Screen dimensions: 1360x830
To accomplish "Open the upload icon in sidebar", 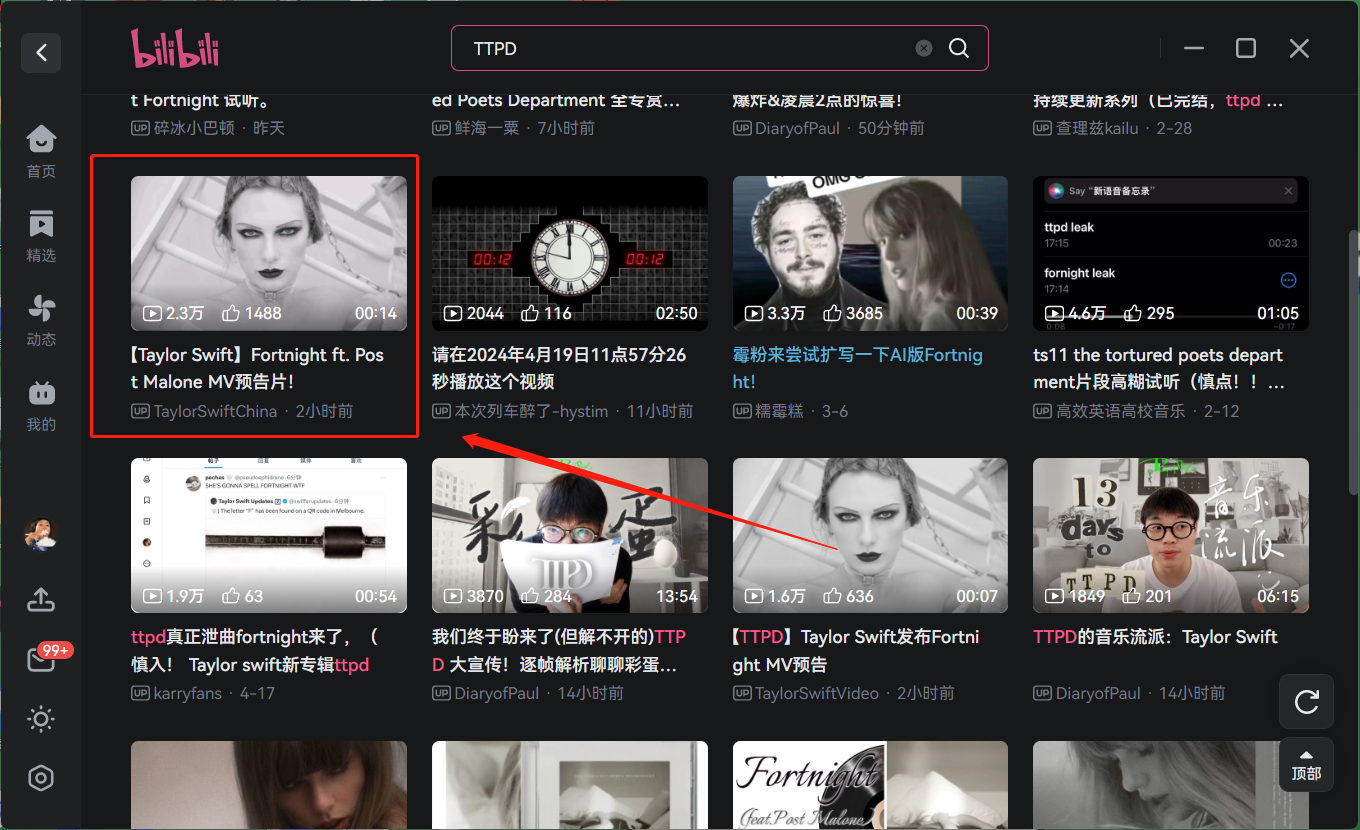I will click(x=41, y=599).
